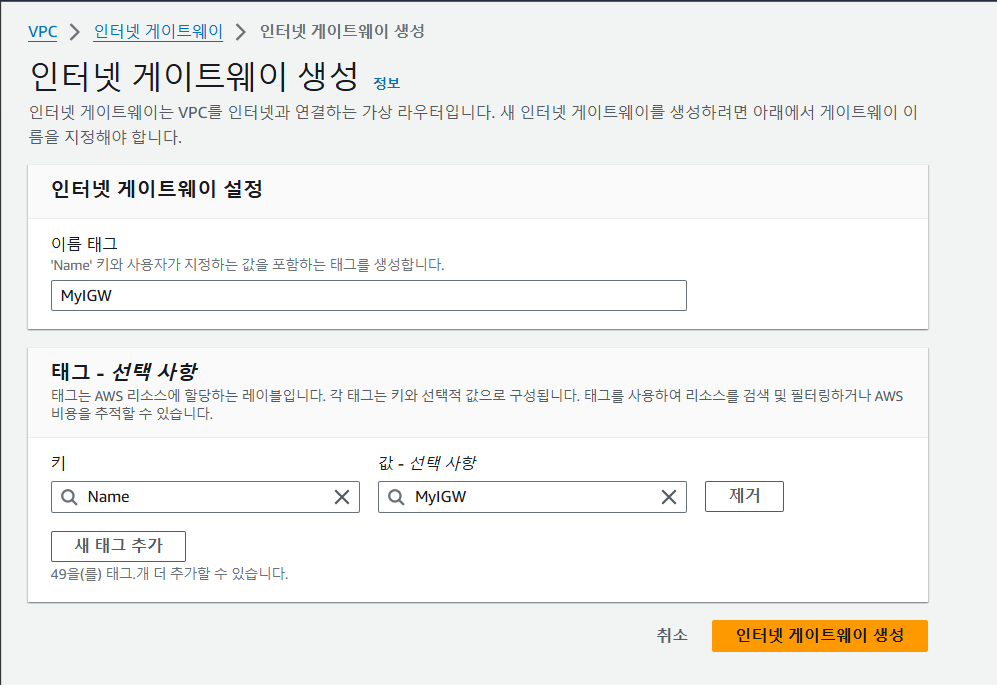Click the 인터넷 게이트웨이 설정 section heading
997x685 pixels.
pyautogui.click(x=156, y=189)
